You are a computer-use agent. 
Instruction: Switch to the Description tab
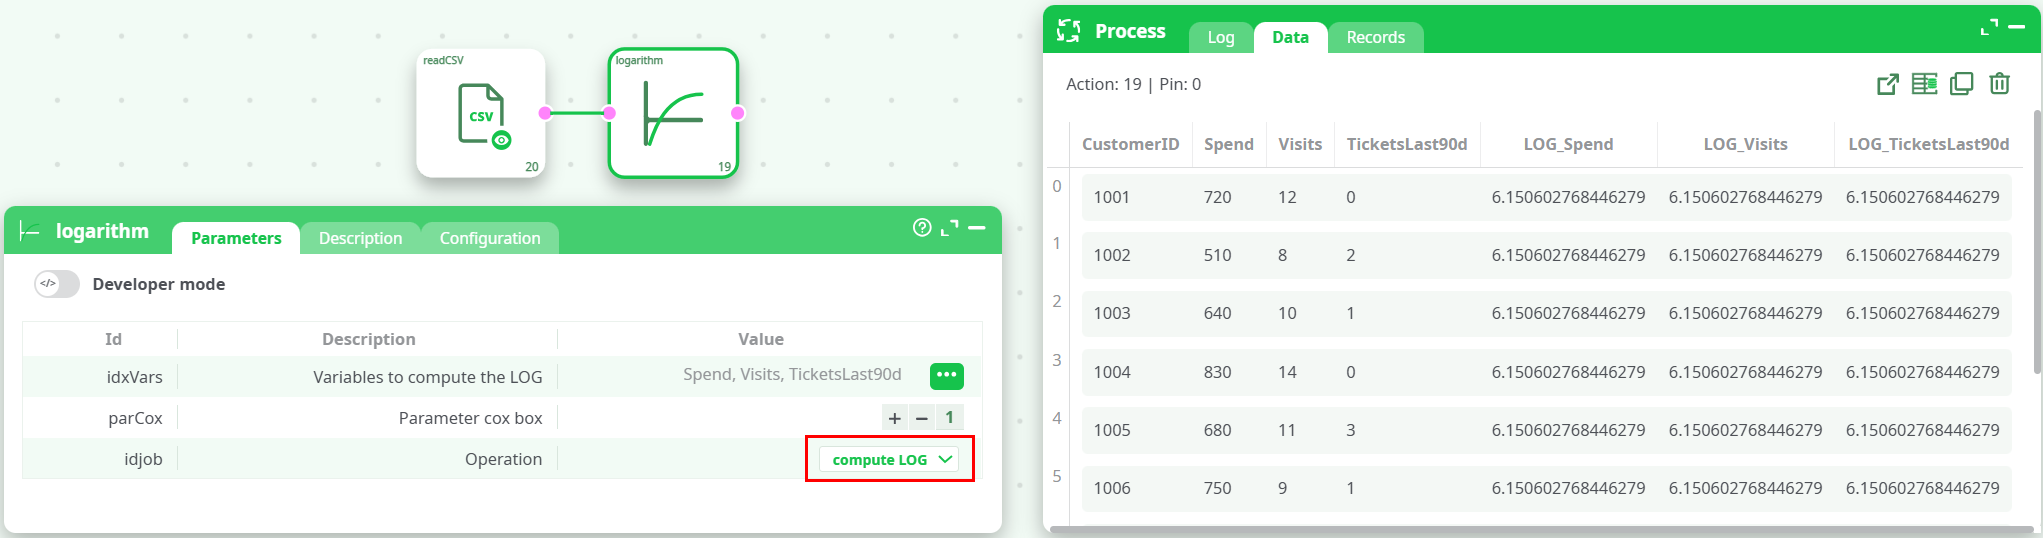(x=360, y=238)
